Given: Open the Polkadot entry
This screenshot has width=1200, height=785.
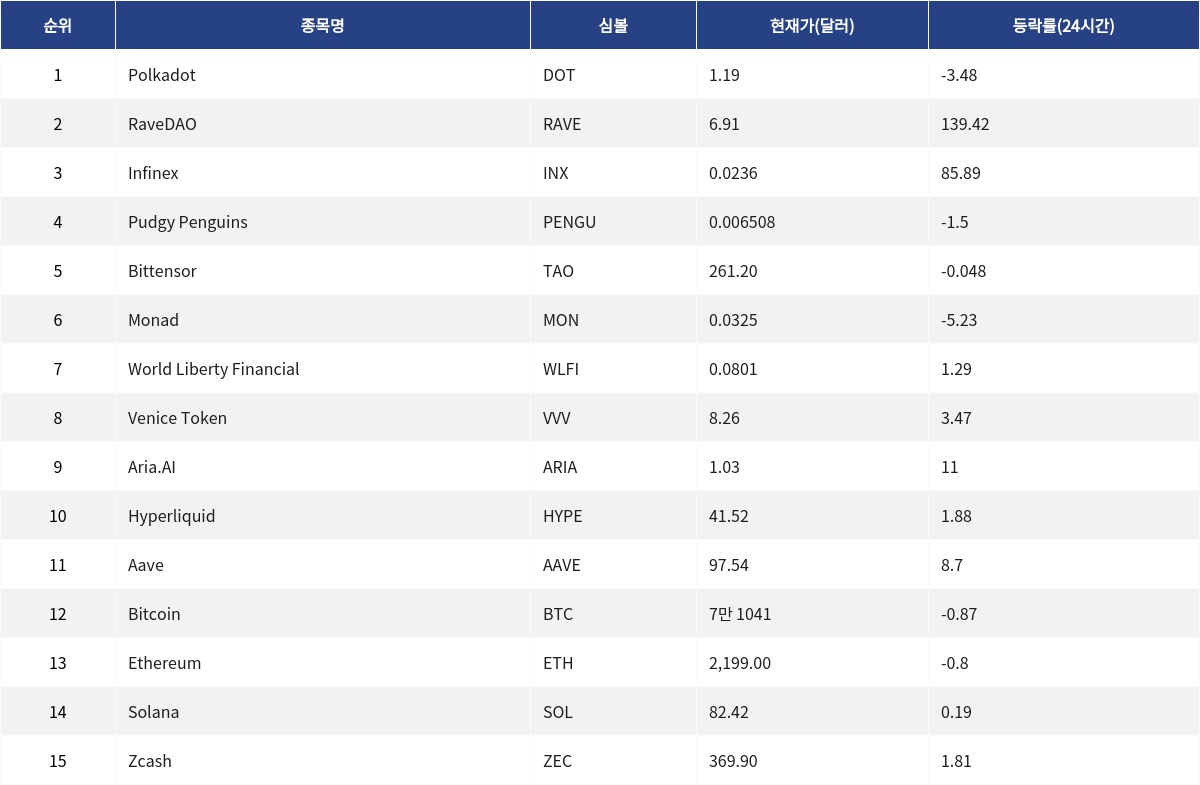Looking at the screenshot, I should click(162, 75).
